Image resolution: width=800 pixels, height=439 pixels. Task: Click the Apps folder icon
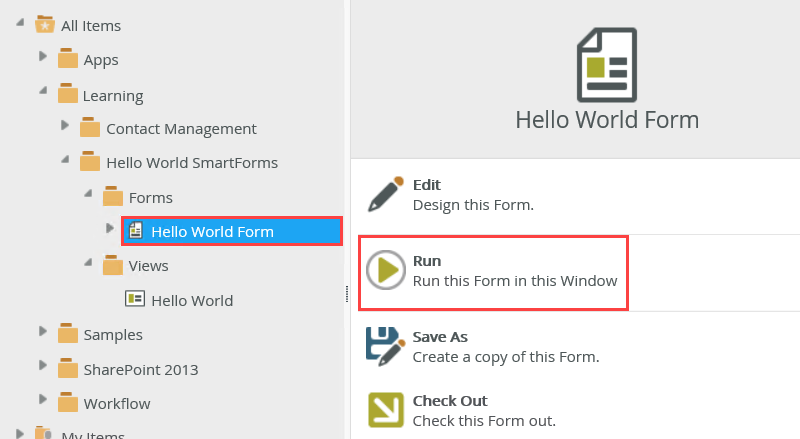click(67, 58)
